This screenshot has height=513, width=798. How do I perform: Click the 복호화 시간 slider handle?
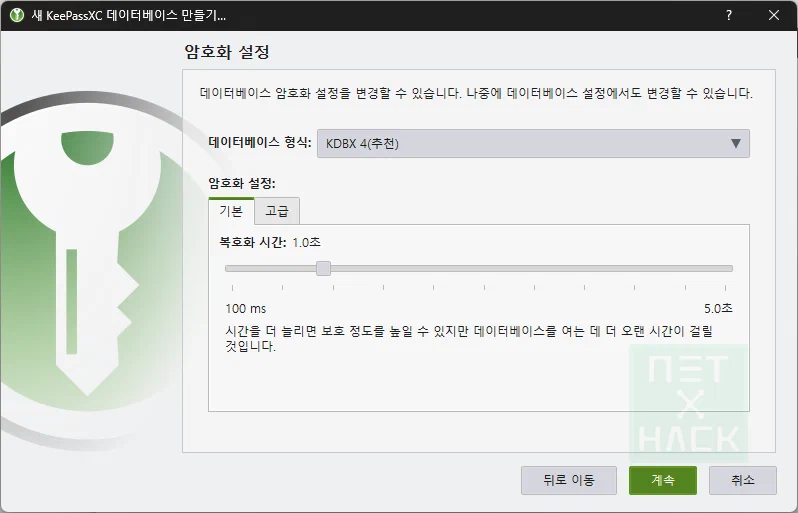point(323,268)
